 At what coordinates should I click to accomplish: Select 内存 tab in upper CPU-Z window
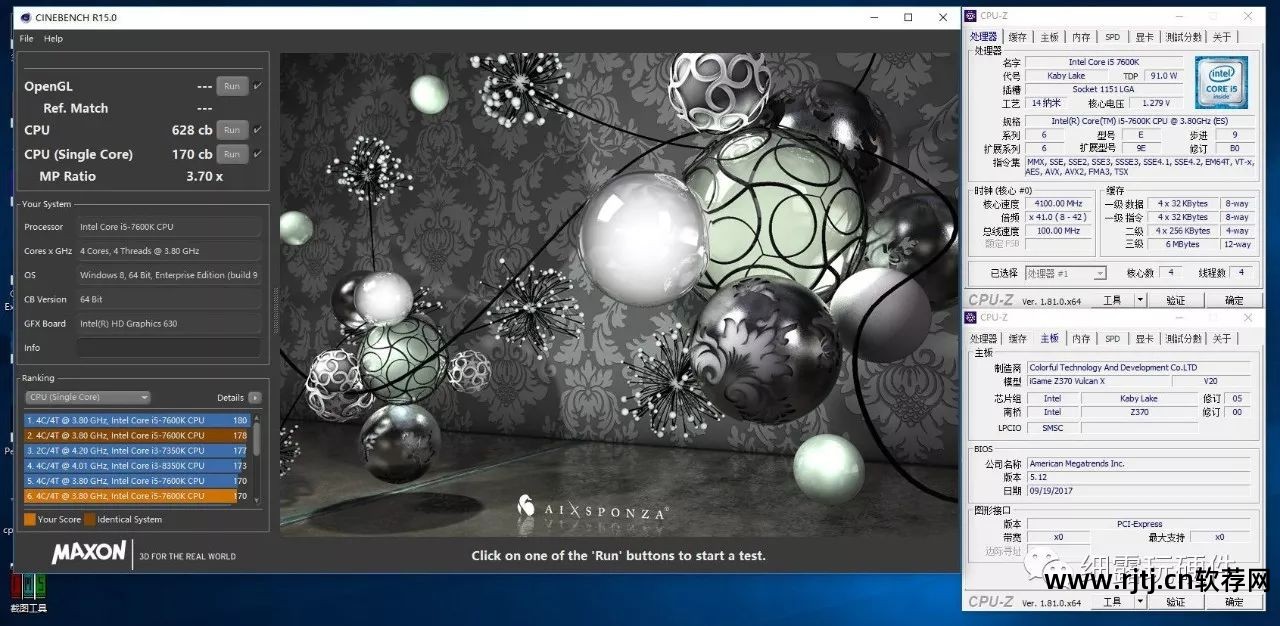tap(1081, 37)
